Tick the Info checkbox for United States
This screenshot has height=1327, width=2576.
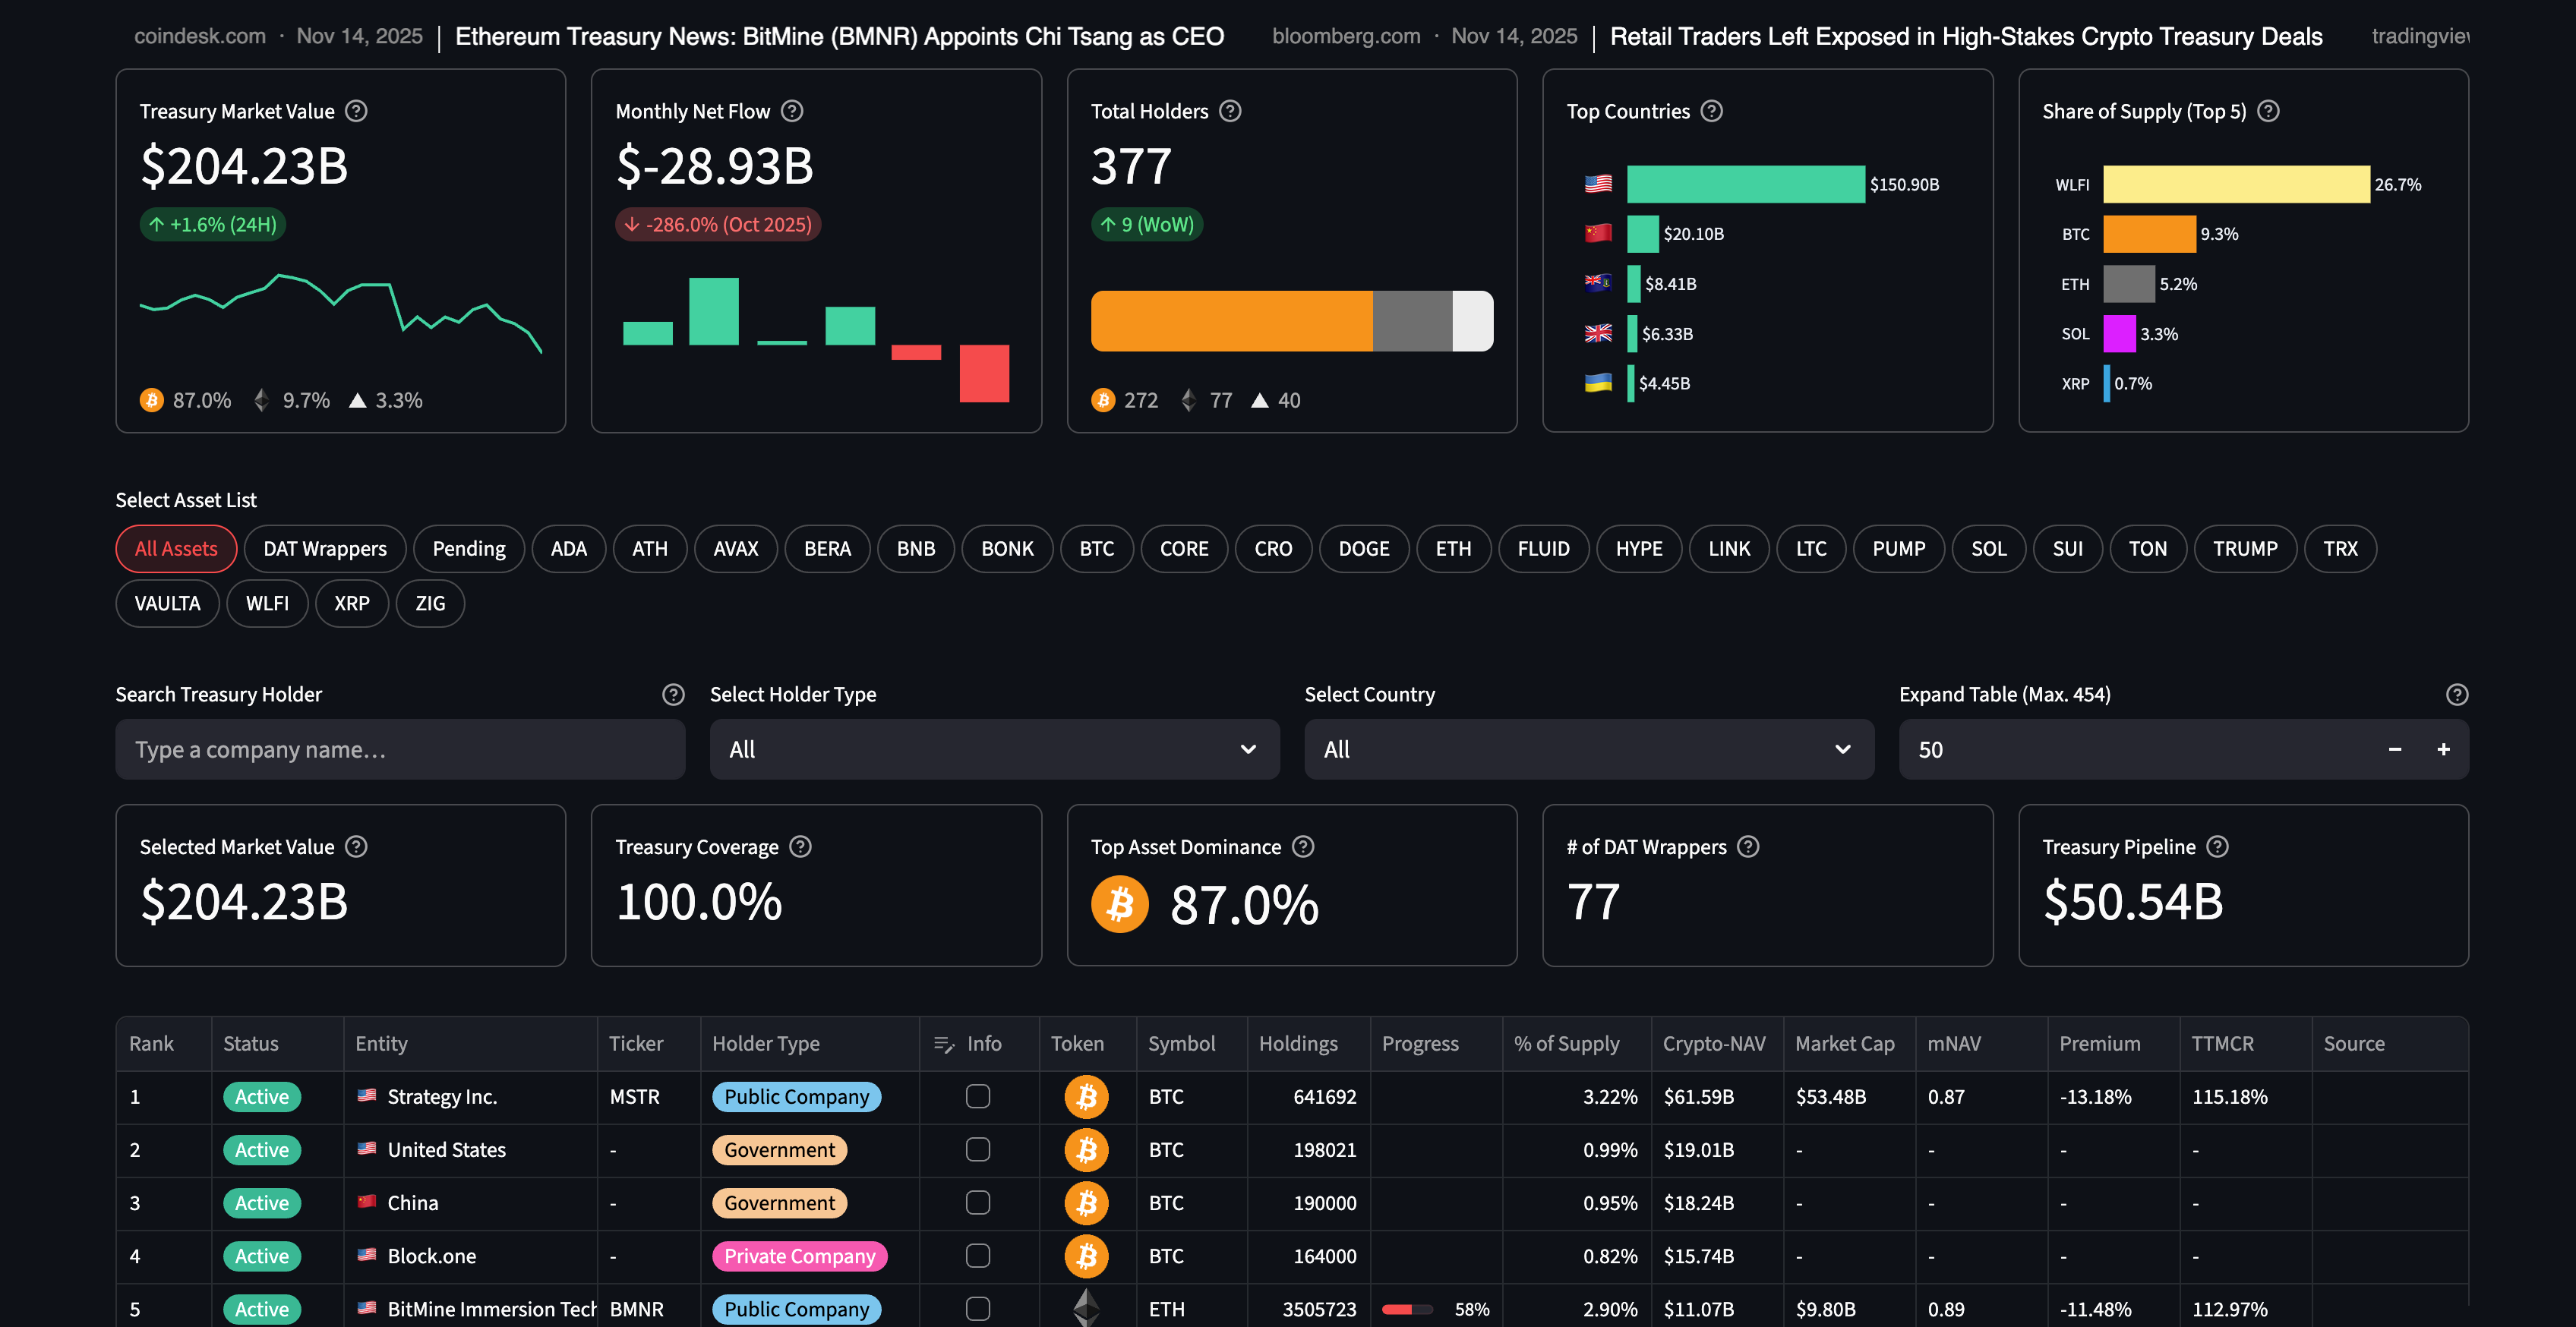click(978, 1150)
